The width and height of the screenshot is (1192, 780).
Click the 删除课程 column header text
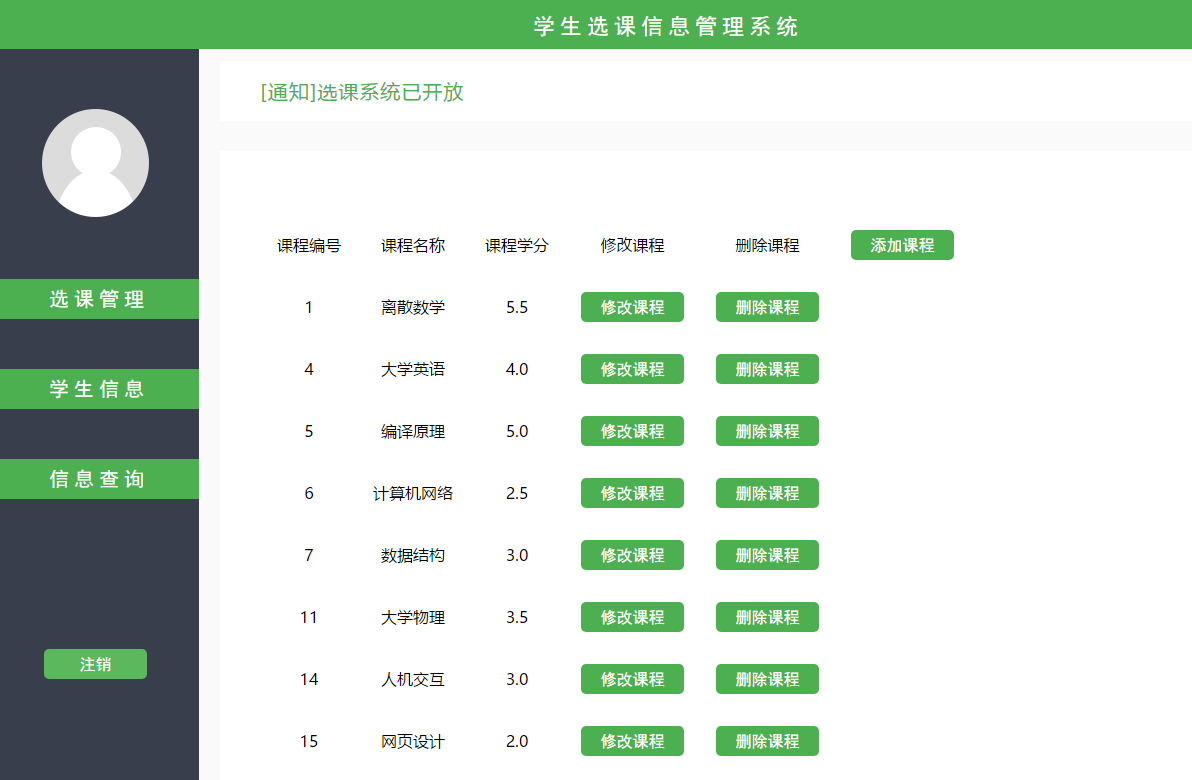coord(767,246)
